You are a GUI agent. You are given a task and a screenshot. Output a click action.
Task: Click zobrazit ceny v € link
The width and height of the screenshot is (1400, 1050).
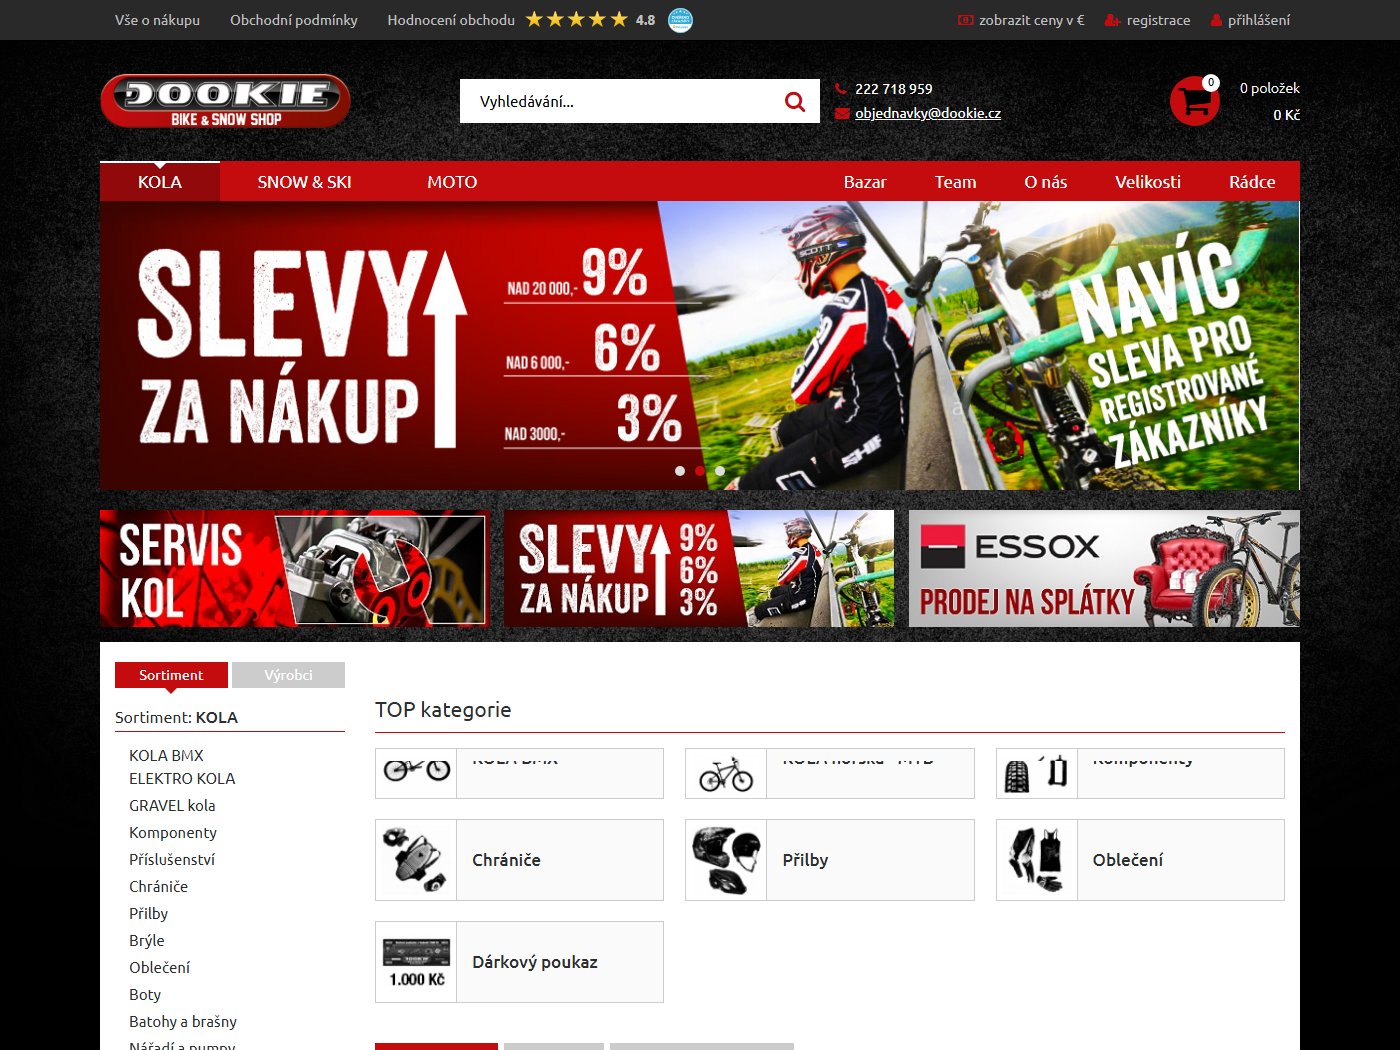pos(1031,20)
